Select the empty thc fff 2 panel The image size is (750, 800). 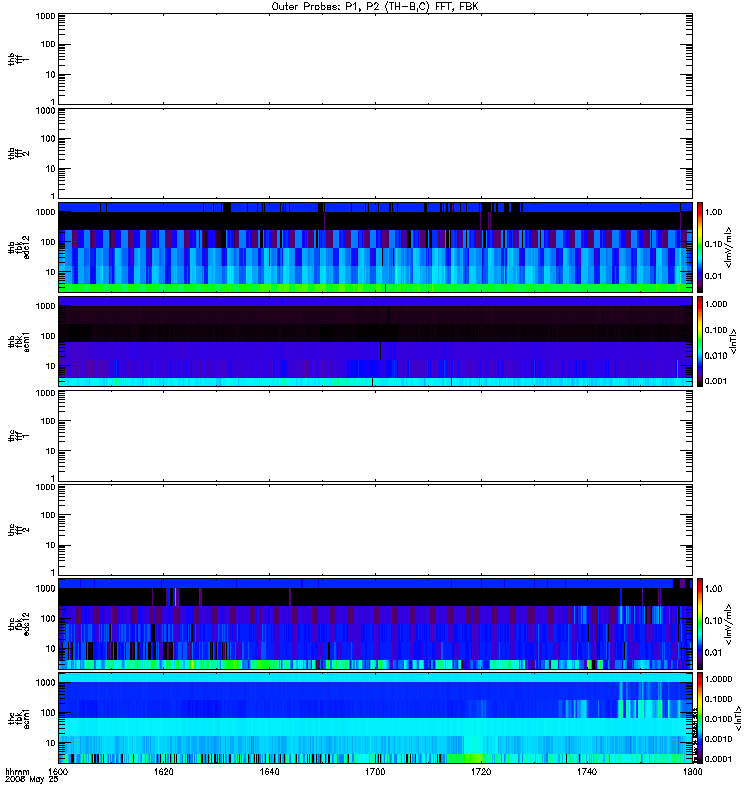click(375, 530)
